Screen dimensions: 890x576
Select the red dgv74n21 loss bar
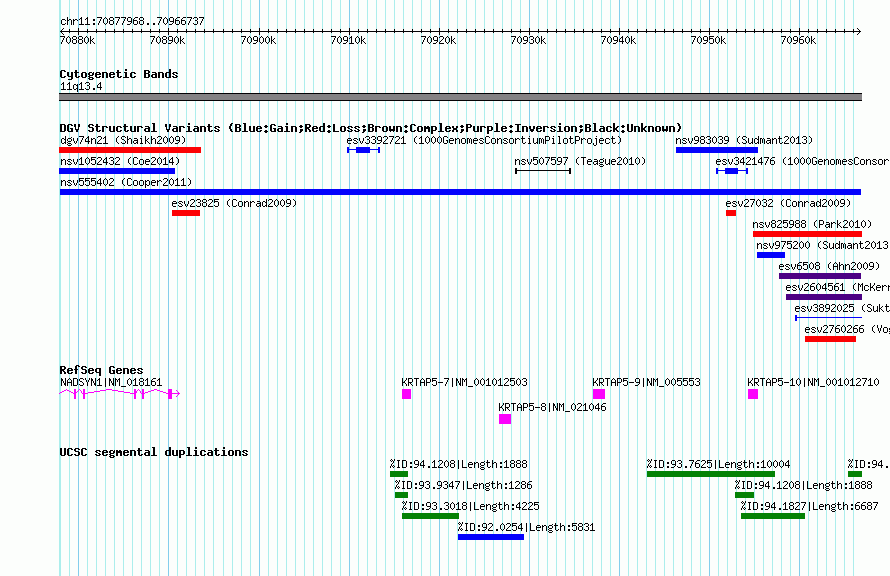[x=130, y=150]
